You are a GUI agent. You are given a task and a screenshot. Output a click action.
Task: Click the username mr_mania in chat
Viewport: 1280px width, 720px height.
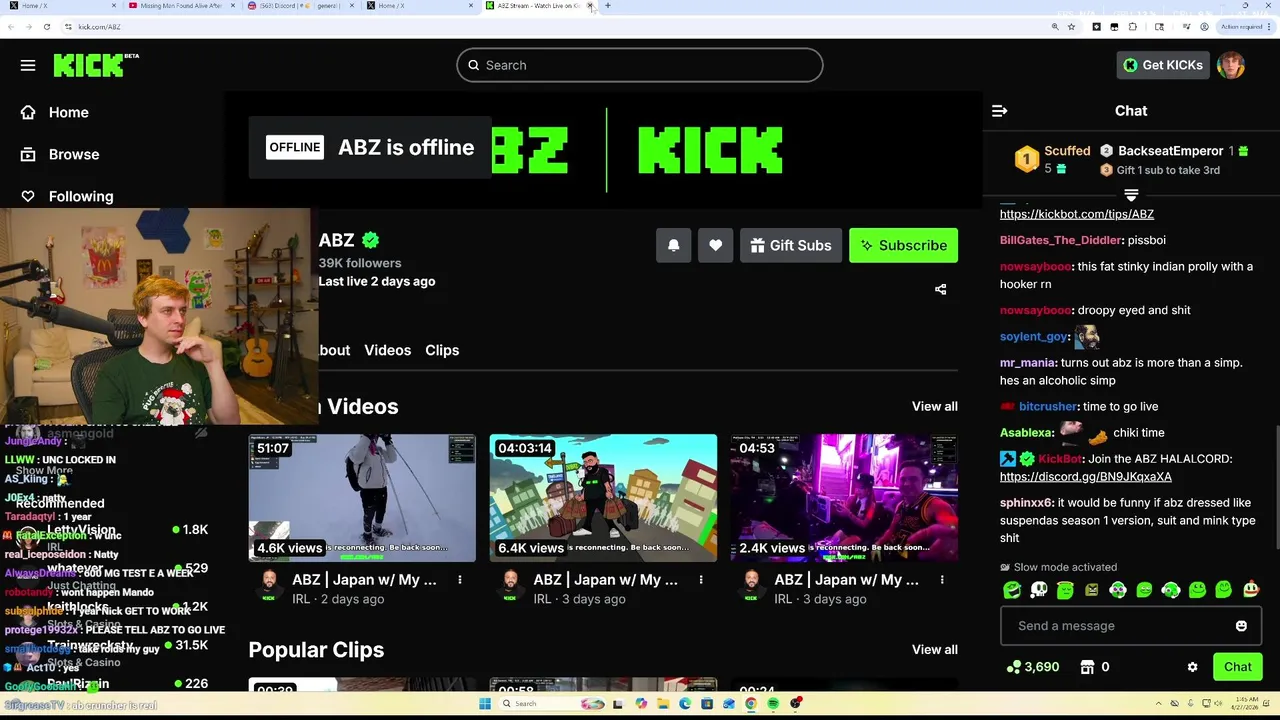click(1027, 363)
